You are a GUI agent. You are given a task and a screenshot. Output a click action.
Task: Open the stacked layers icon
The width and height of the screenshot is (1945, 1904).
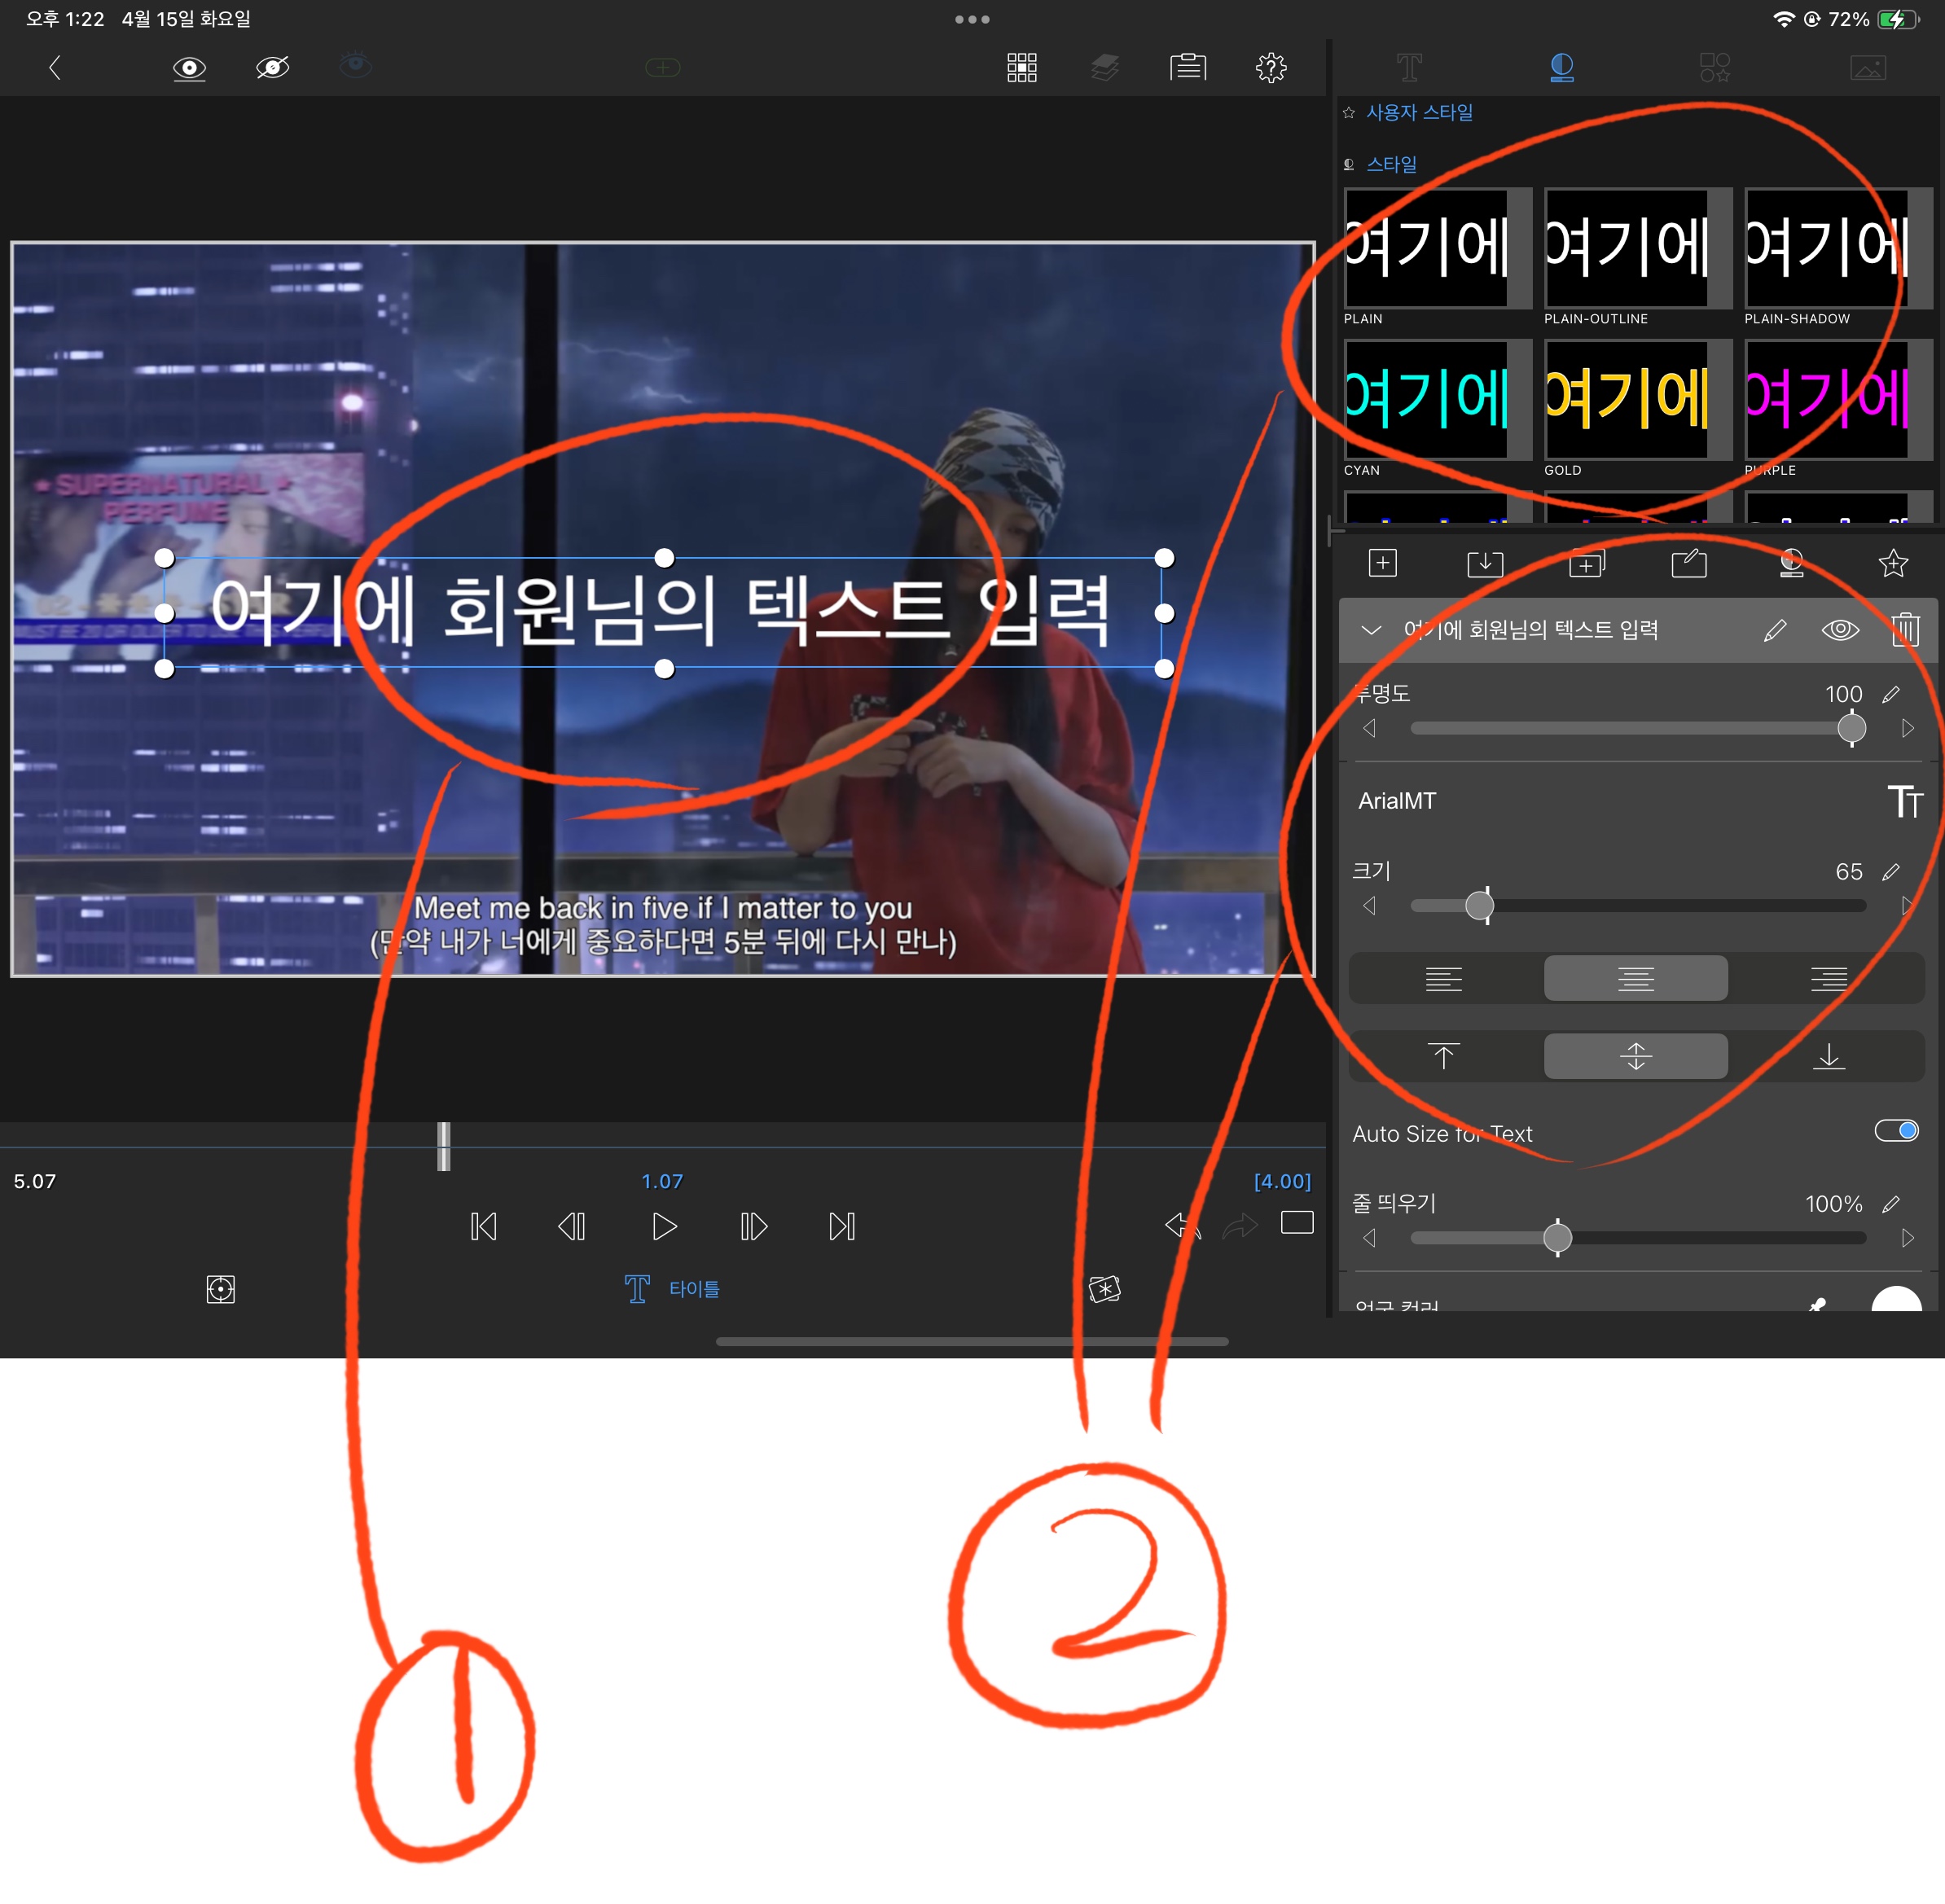click(1104, 68)
